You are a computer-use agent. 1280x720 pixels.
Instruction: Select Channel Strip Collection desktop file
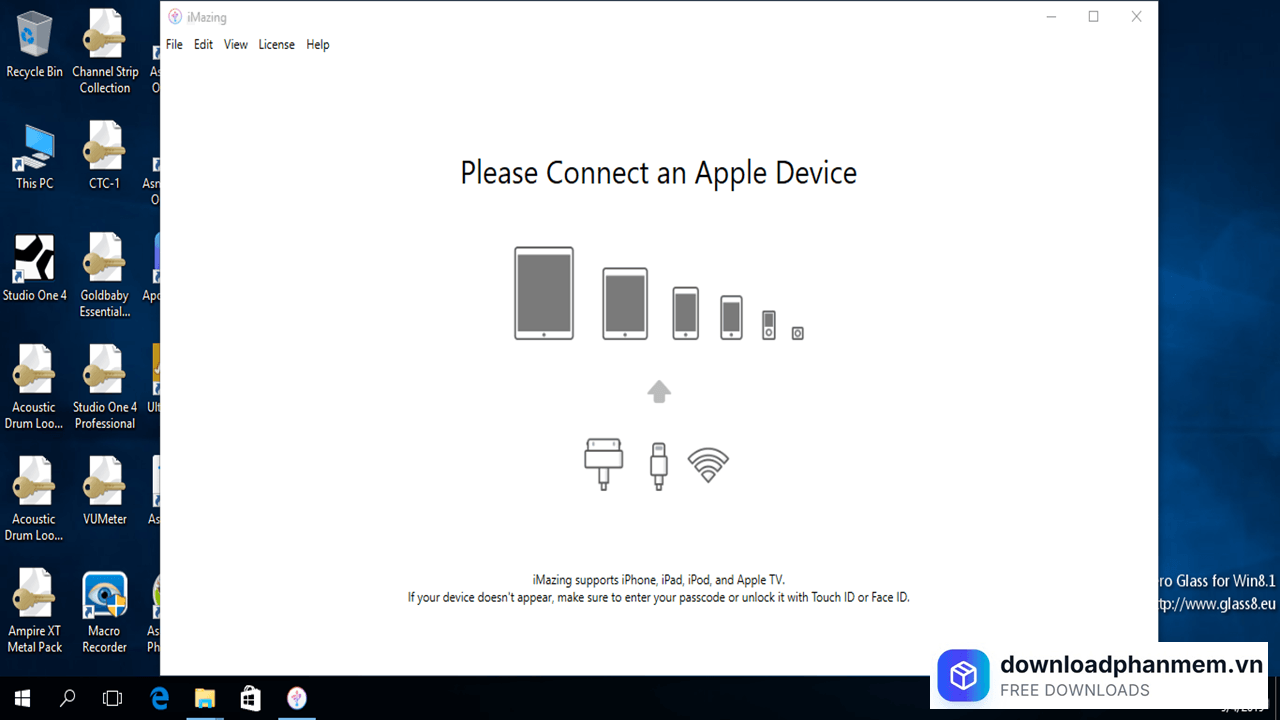tap(105, 52)
